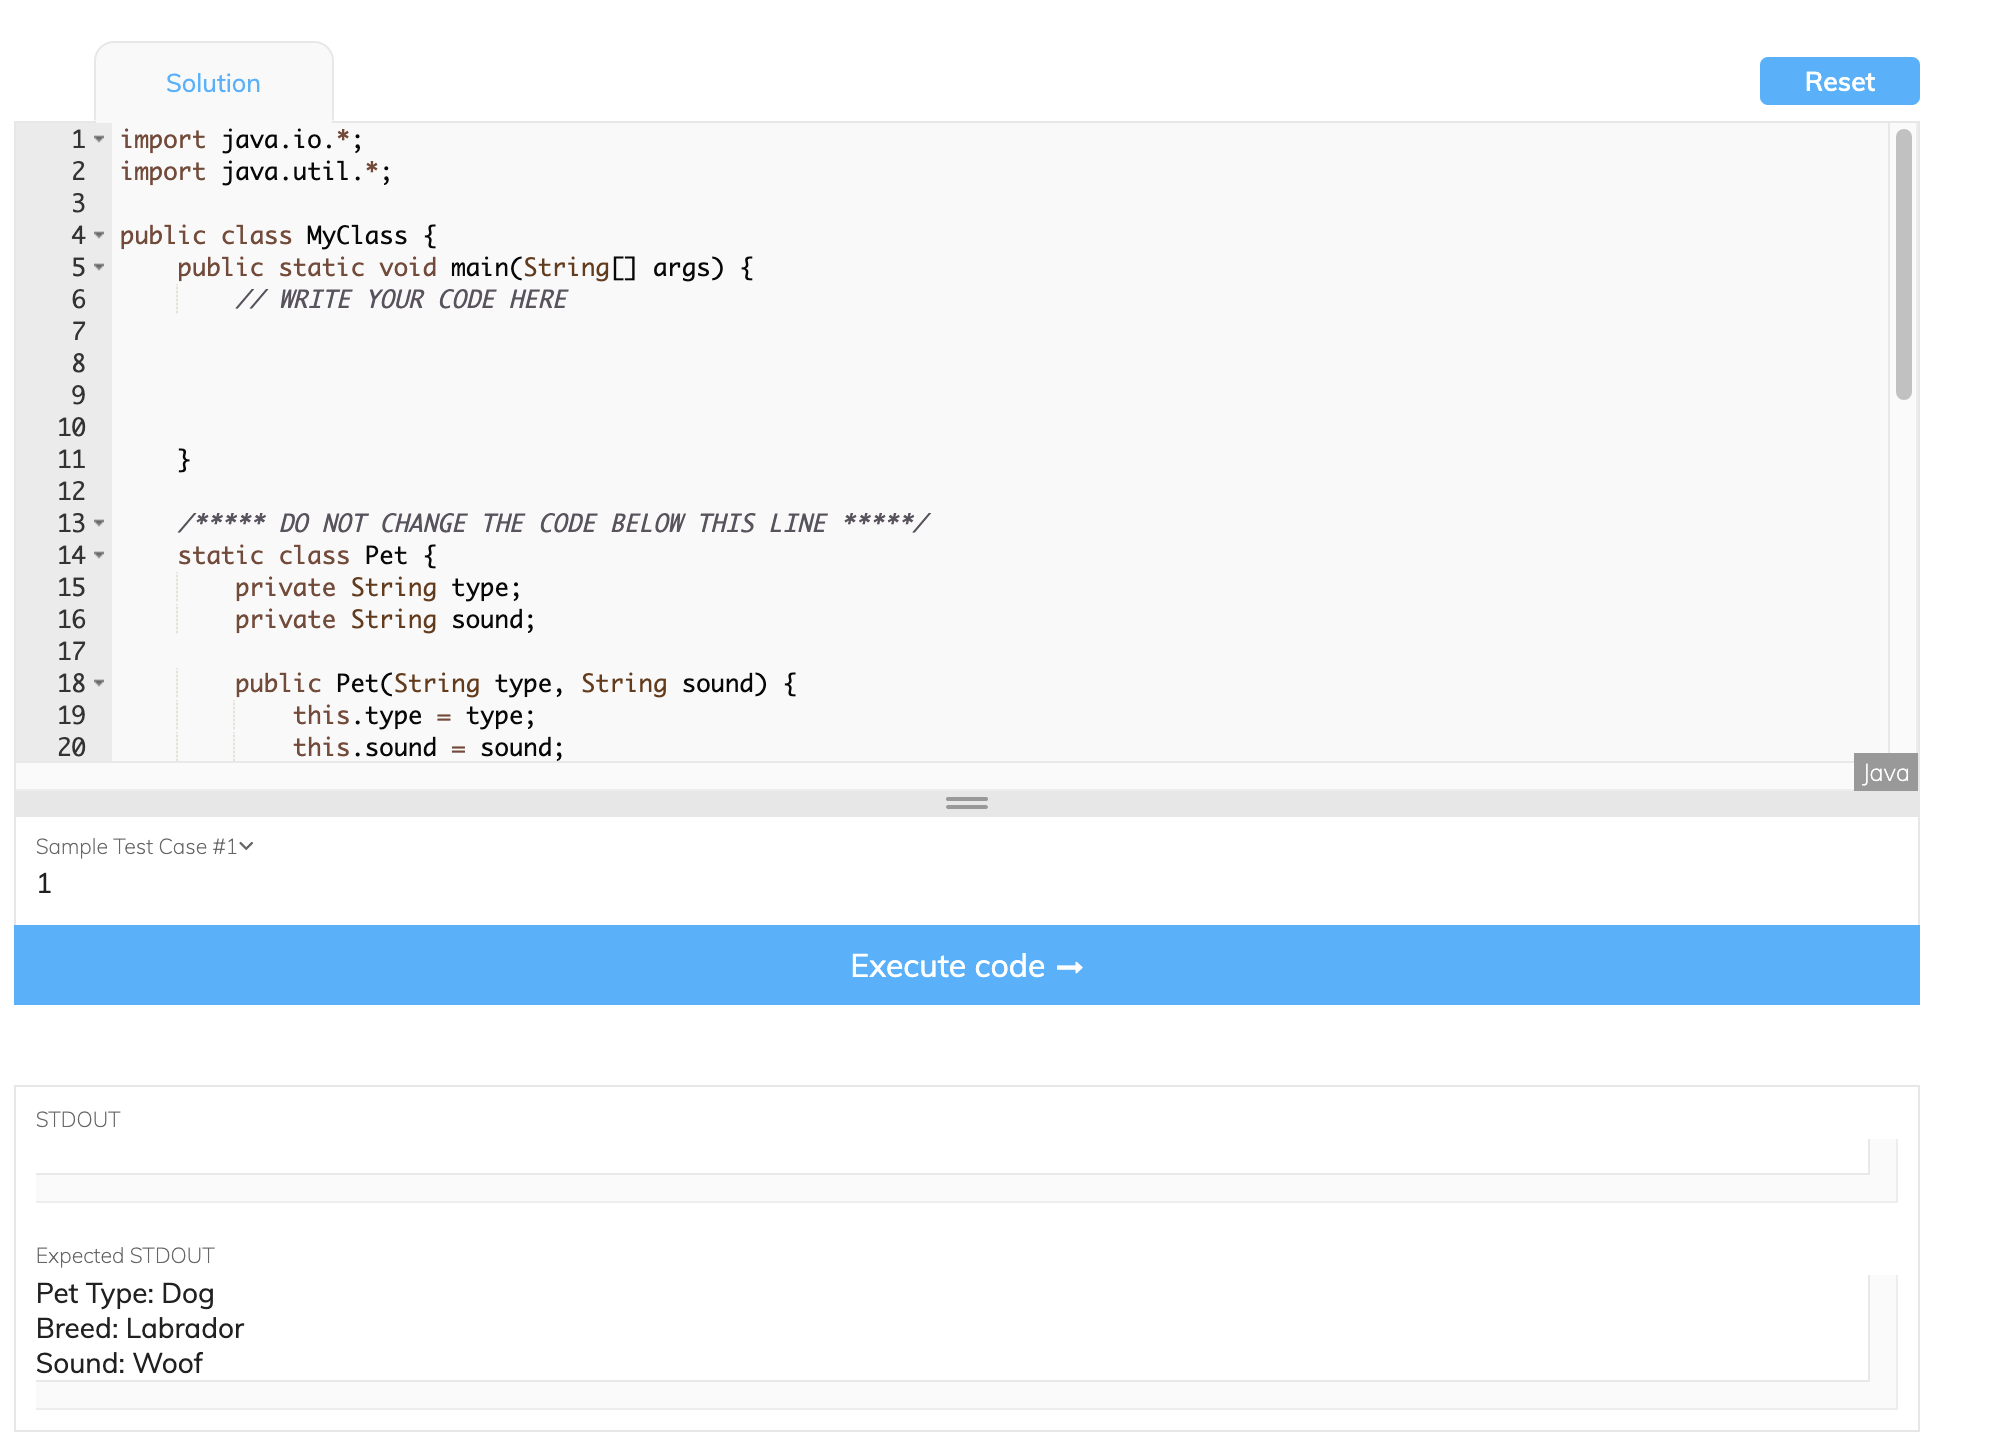The image size is (2006, 1436).
Task: Click the panel resize handle divider
Action: click(966, 803)
